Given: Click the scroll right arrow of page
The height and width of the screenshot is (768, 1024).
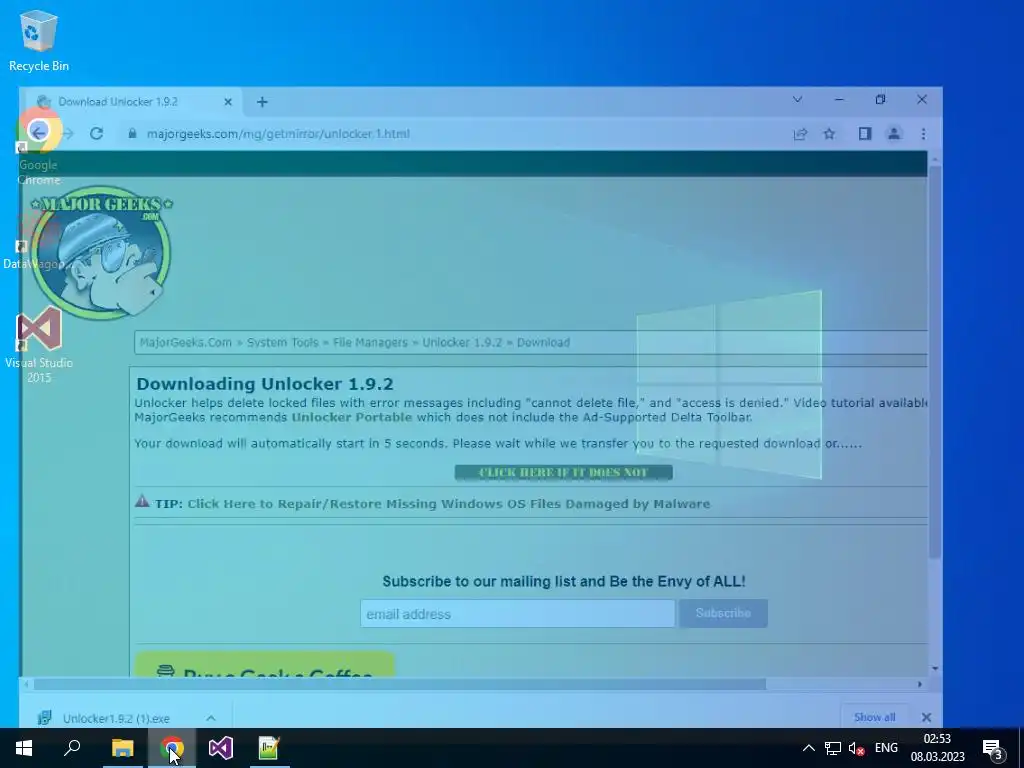Looking at the screenshot, I should pos(920,684).
